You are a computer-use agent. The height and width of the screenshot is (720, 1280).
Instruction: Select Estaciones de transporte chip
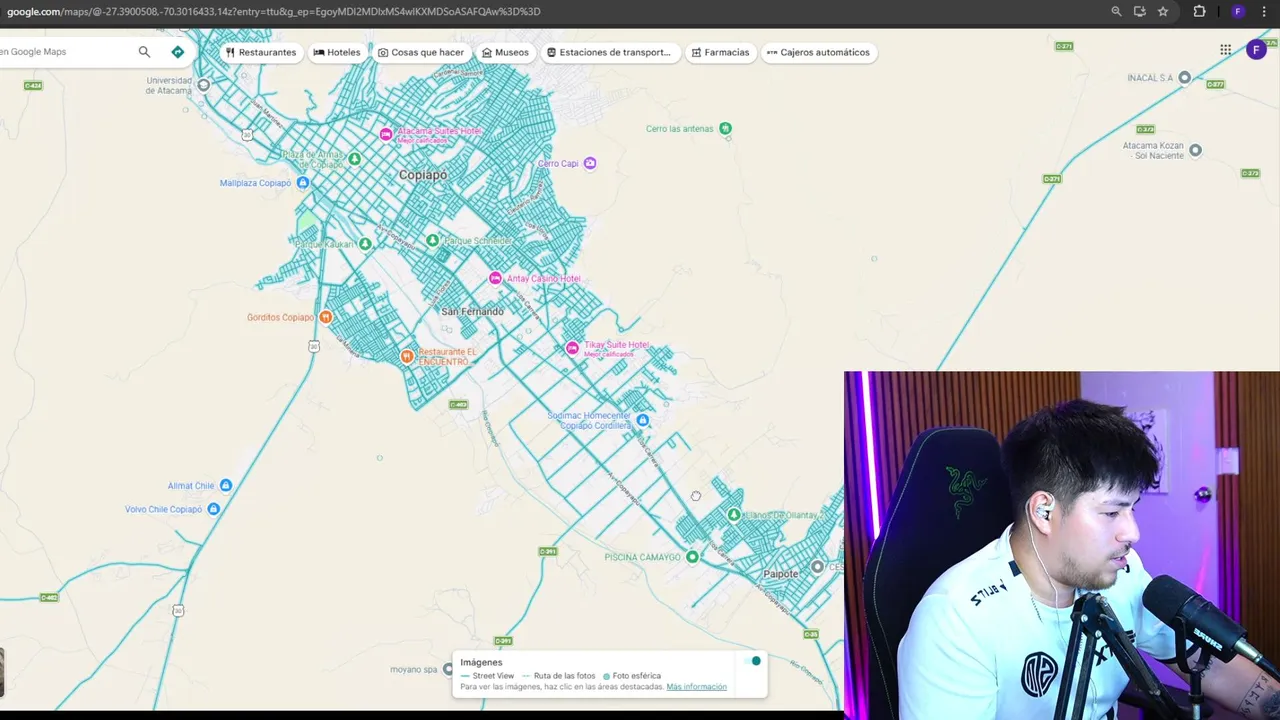611,52
